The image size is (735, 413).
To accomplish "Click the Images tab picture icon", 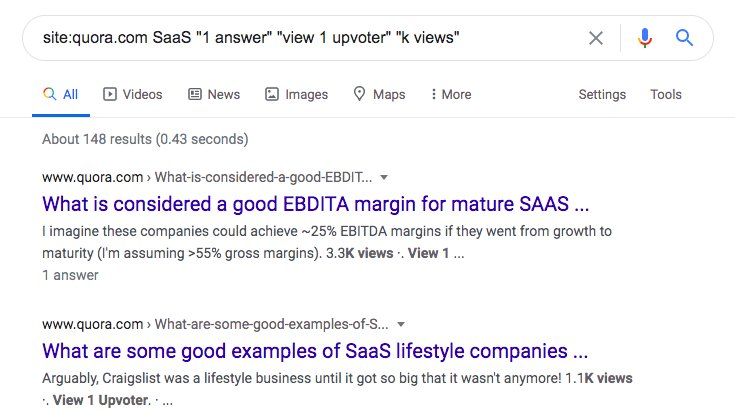I will pos(272,94).
